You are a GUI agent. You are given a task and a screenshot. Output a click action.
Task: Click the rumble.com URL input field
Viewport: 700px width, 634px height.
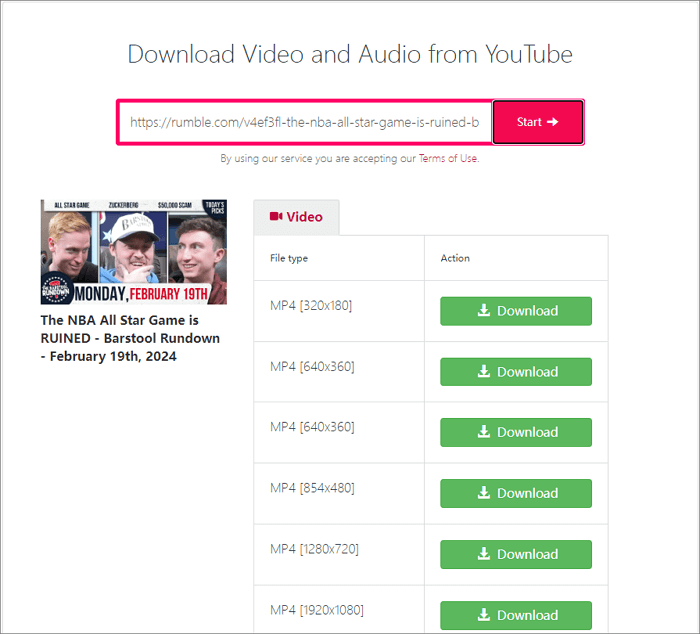305,122
